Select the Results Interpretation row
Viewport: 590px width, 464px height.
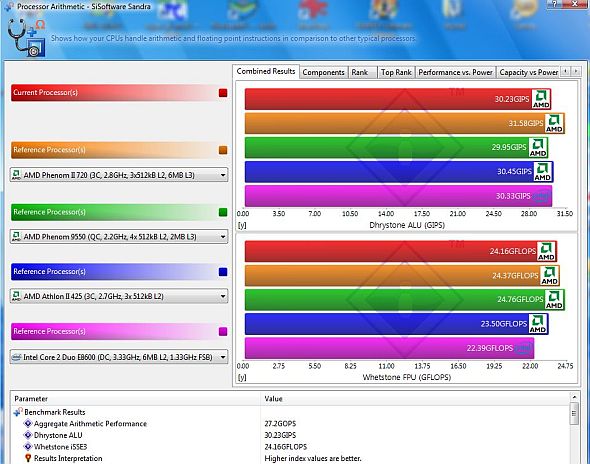point(290,458)
